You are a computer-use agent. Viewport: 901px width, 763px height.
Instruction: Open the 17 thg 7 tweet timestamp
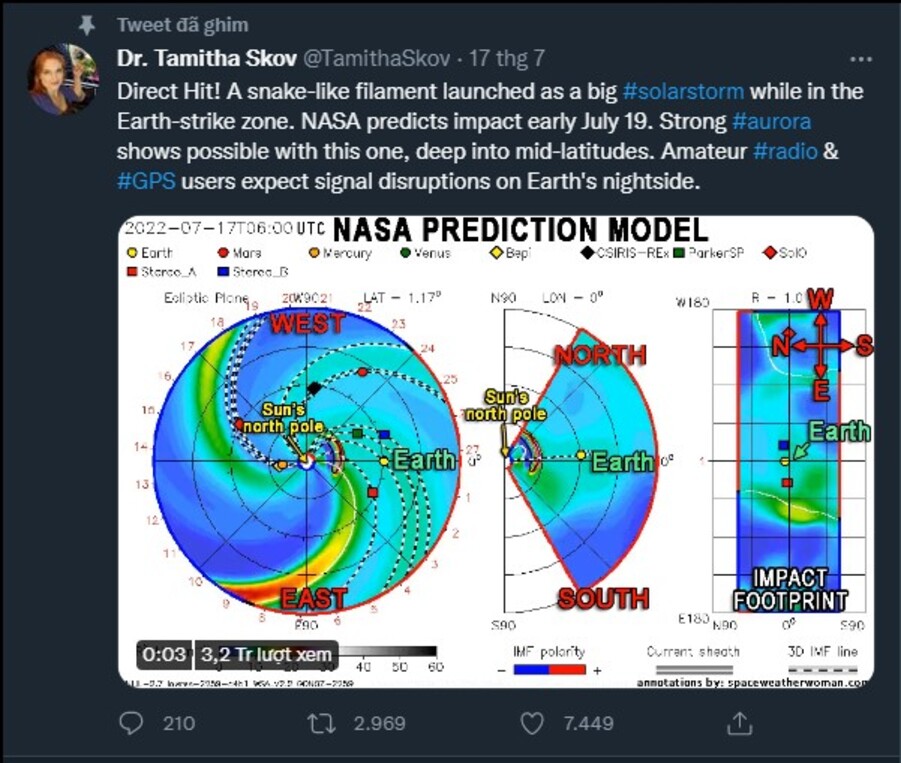pyautogui.click(x=506, y=58)
